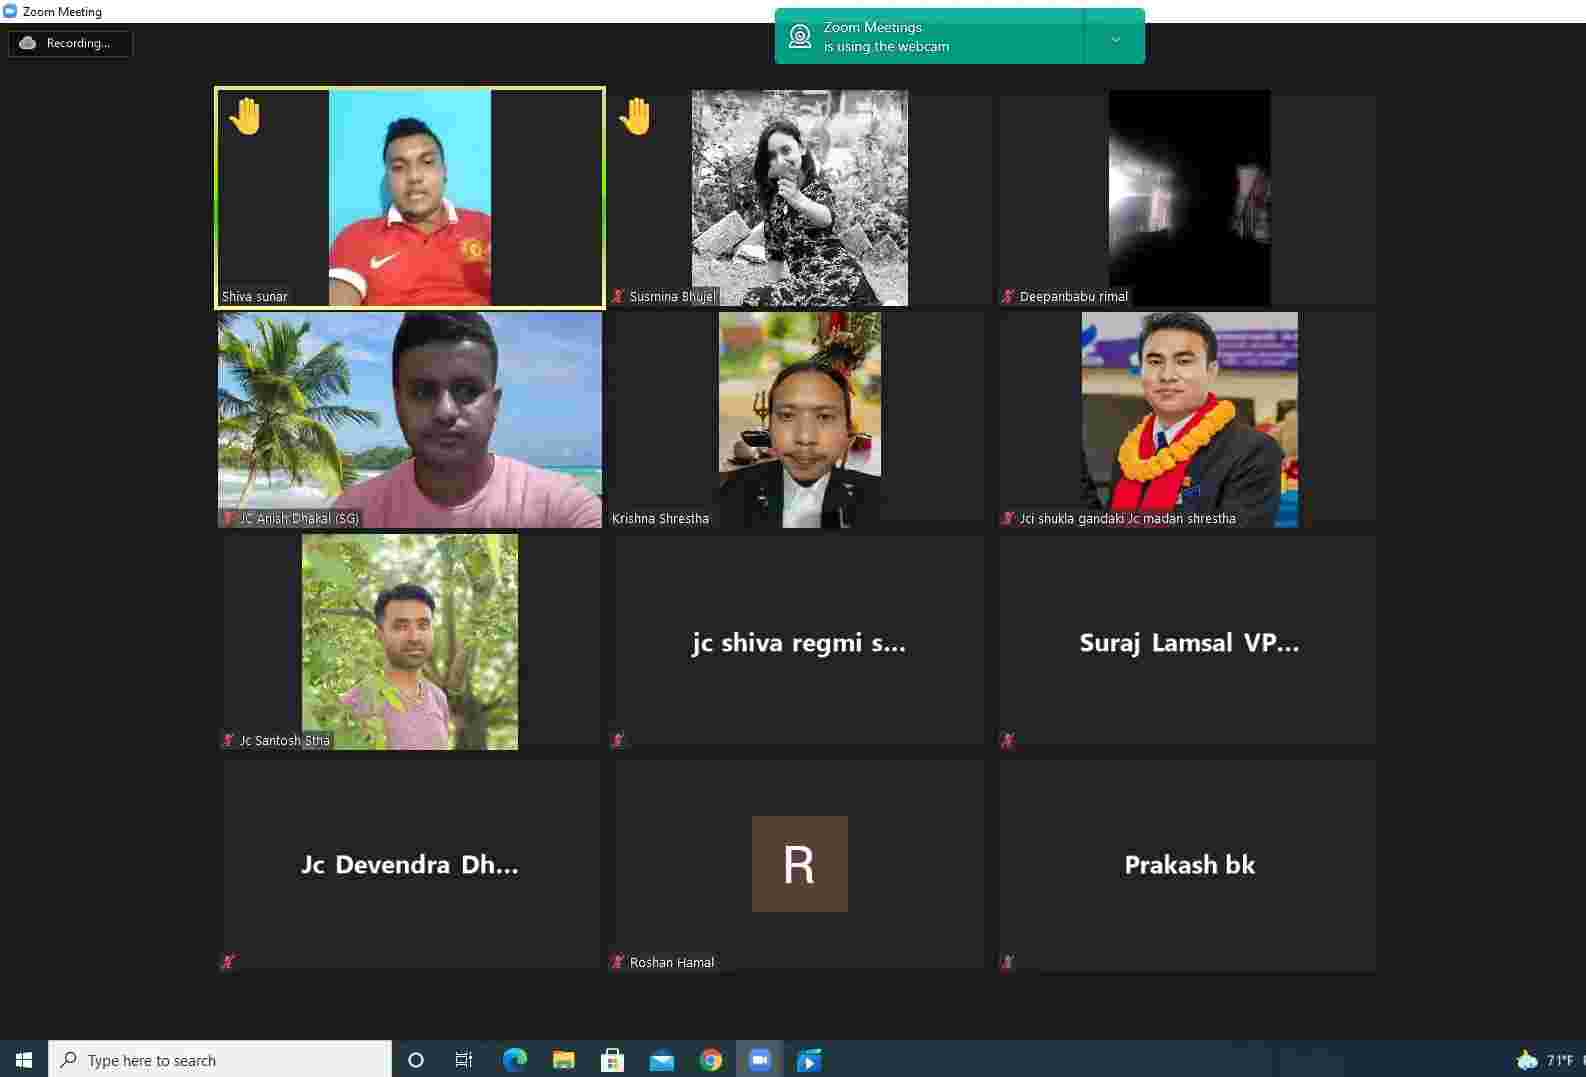Viewport: 1586px width, 1077px height.
Task: Expand the webcam notification dropdown arrow
Action: click(1115, 39)
